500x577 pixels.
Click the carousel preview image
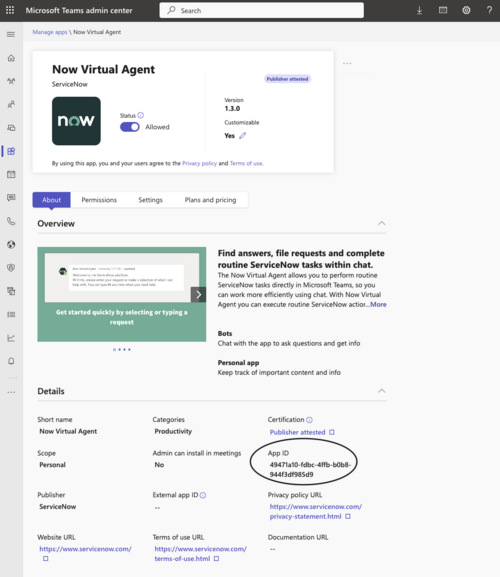122,294
